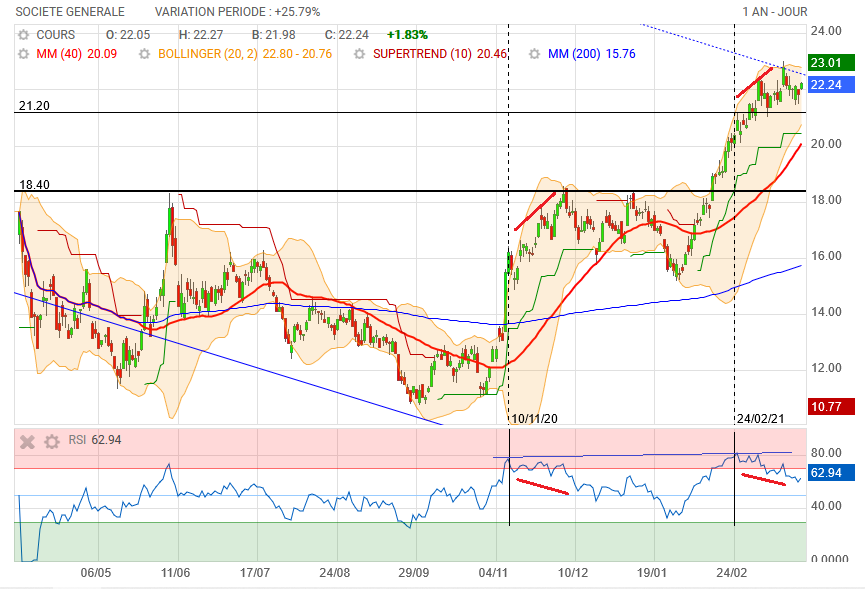The width and height of the screenshot is (865, 589).
Task: Click the 29/09 date on time axis
Action: point(414,572)
